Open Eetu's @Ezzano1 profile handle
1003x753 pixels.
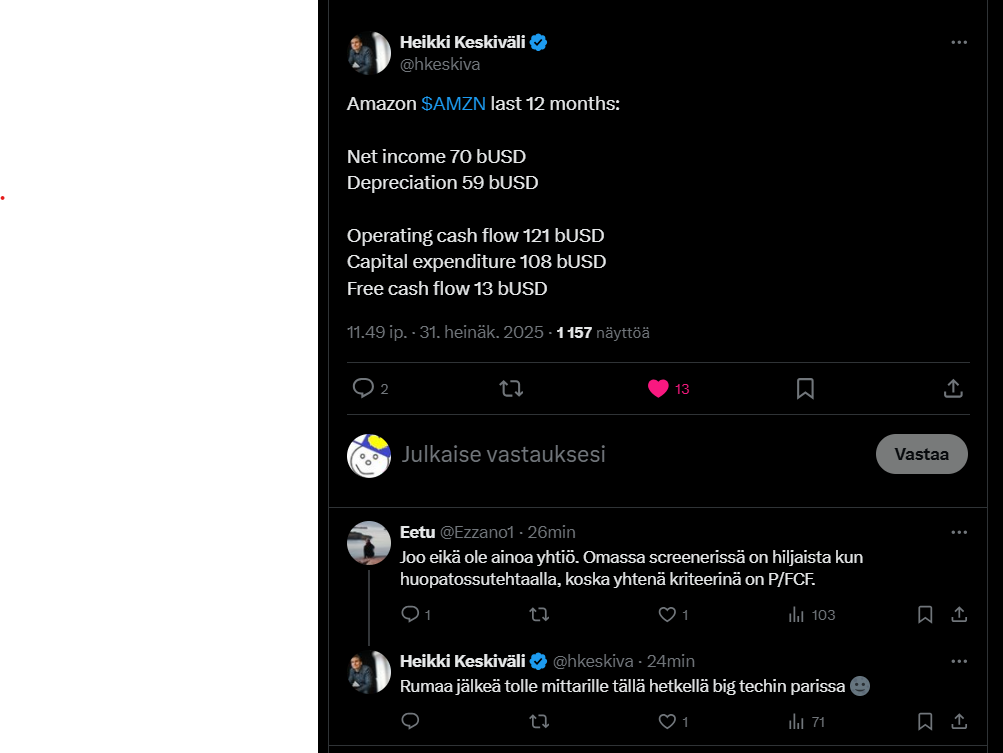click(x=477, y=532)
